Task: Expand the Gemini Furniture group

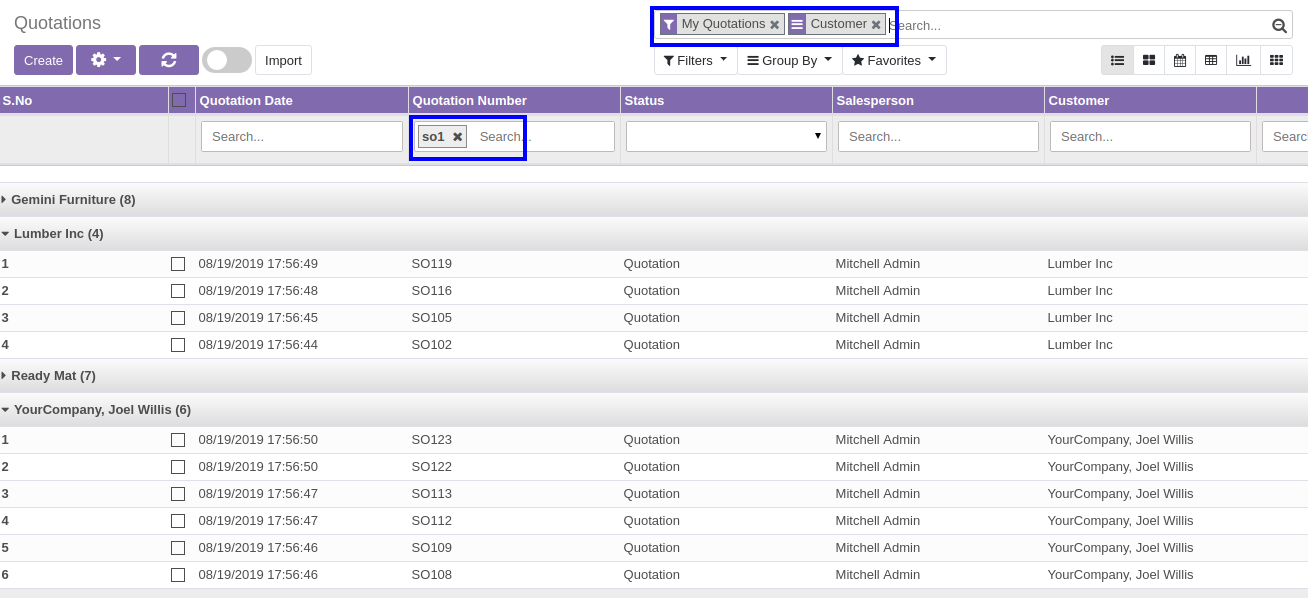Action: tap(68, 200)
